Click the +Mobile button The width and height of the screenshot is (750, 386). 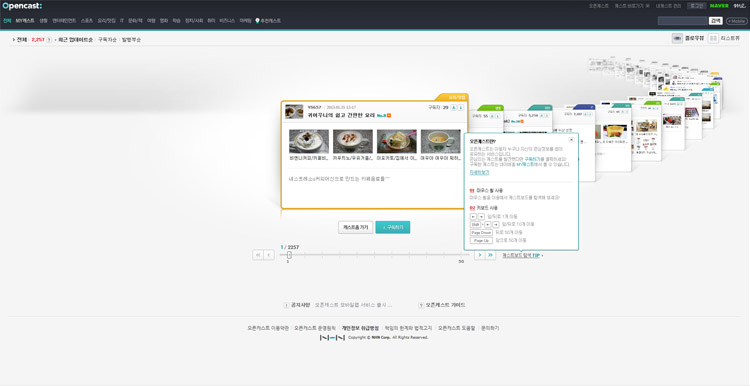(737, 21)
